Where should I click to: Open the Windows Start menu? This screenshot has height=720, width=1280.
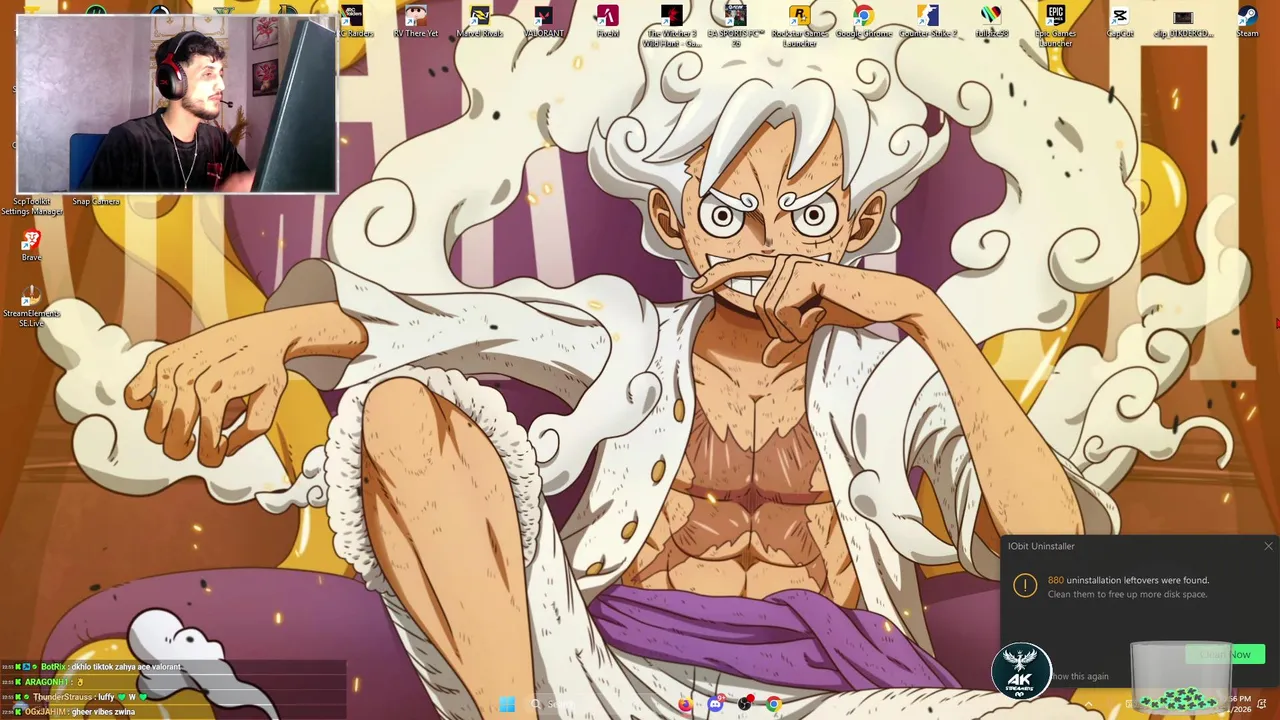(507, 705)
